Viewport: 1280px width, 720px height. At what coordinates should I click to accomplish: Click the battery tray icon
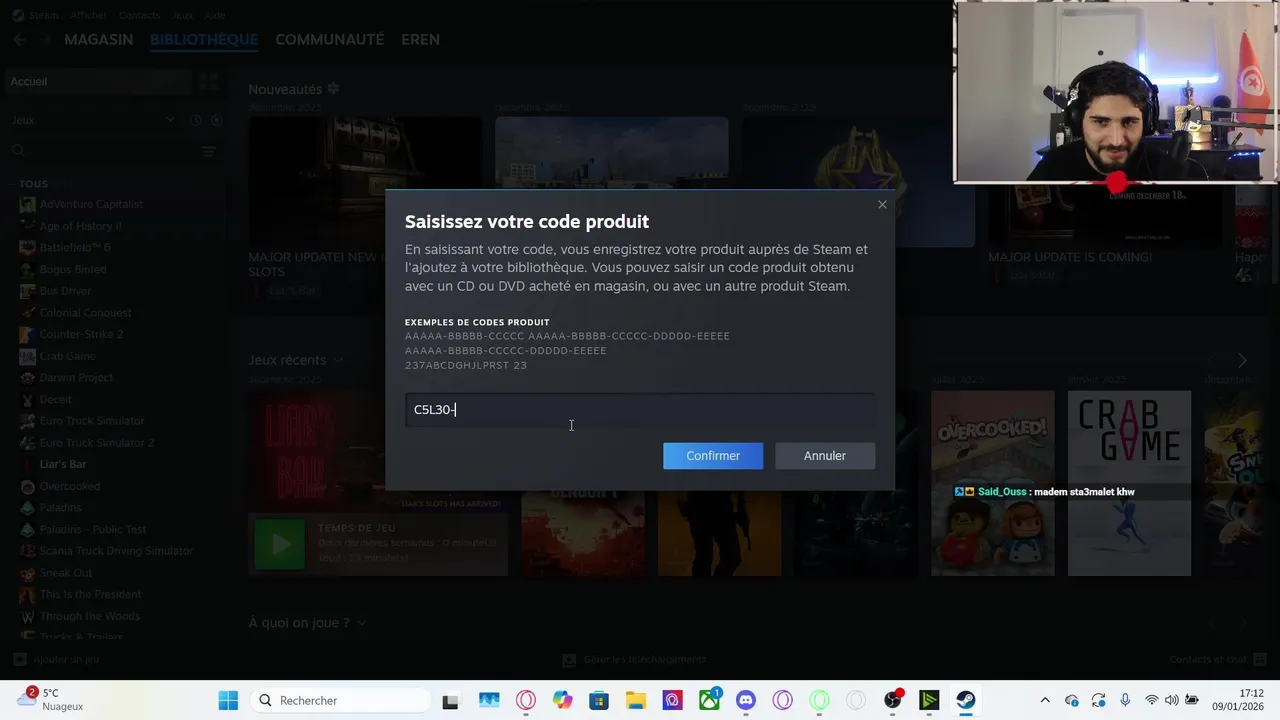coord(1192,700)
